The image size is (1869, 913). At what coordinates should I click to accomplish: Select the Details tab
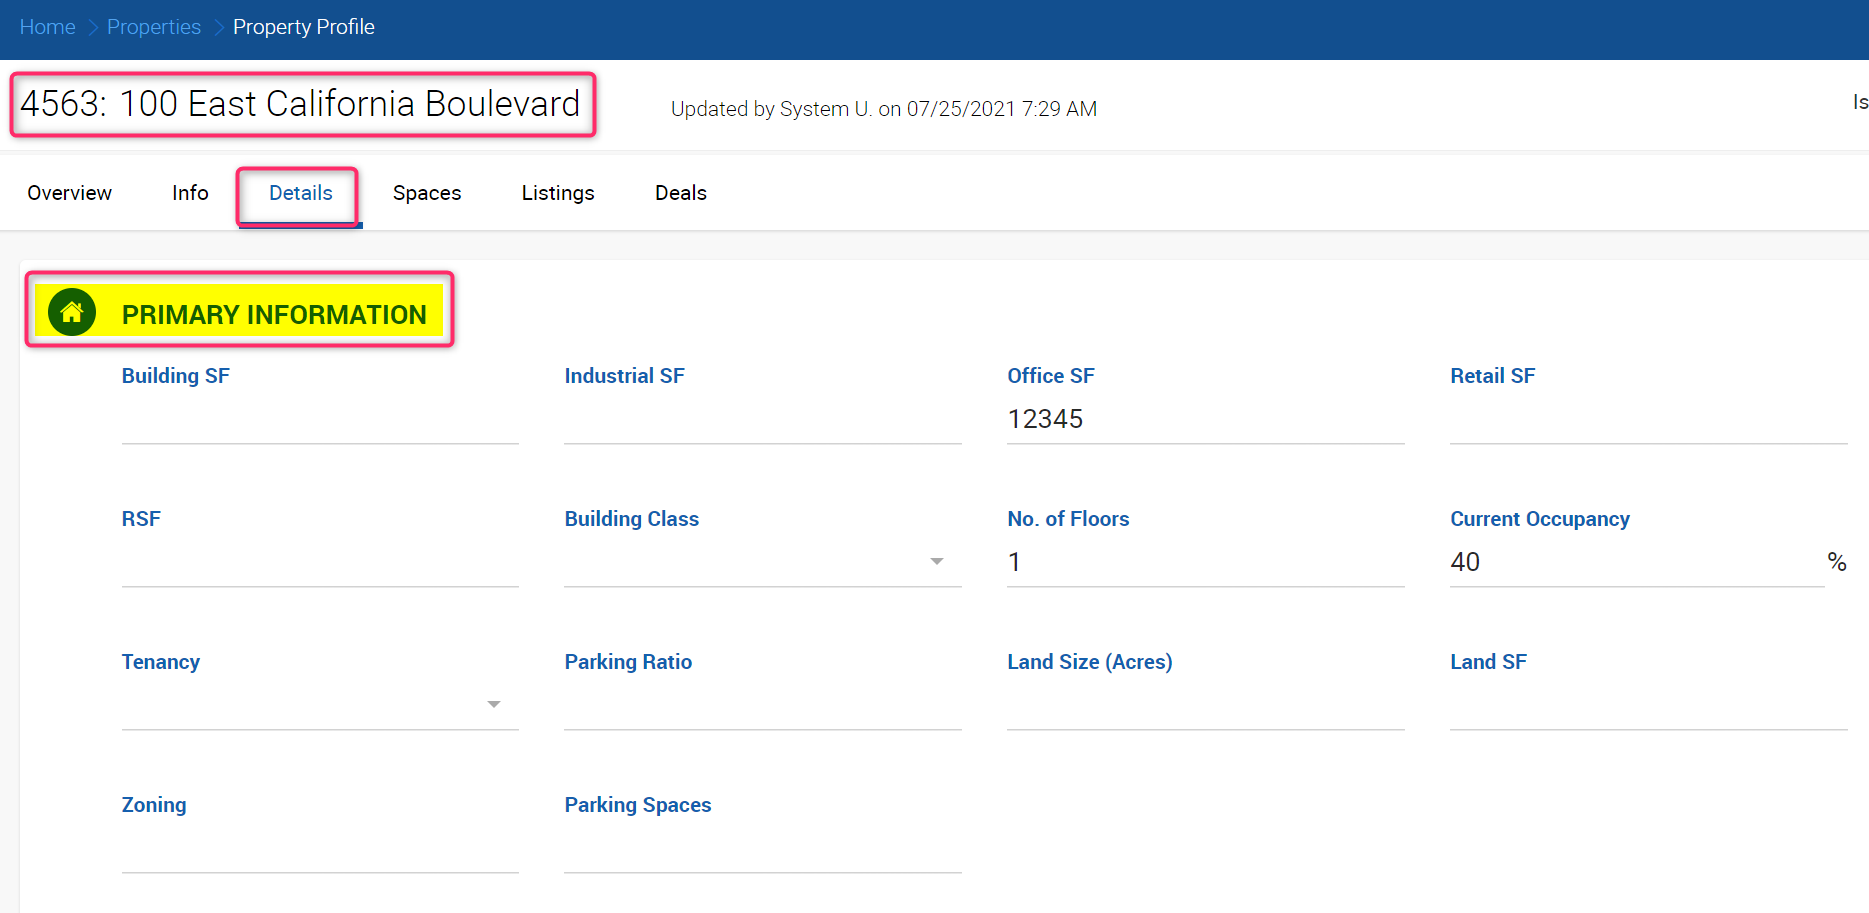tap(301, 193)
